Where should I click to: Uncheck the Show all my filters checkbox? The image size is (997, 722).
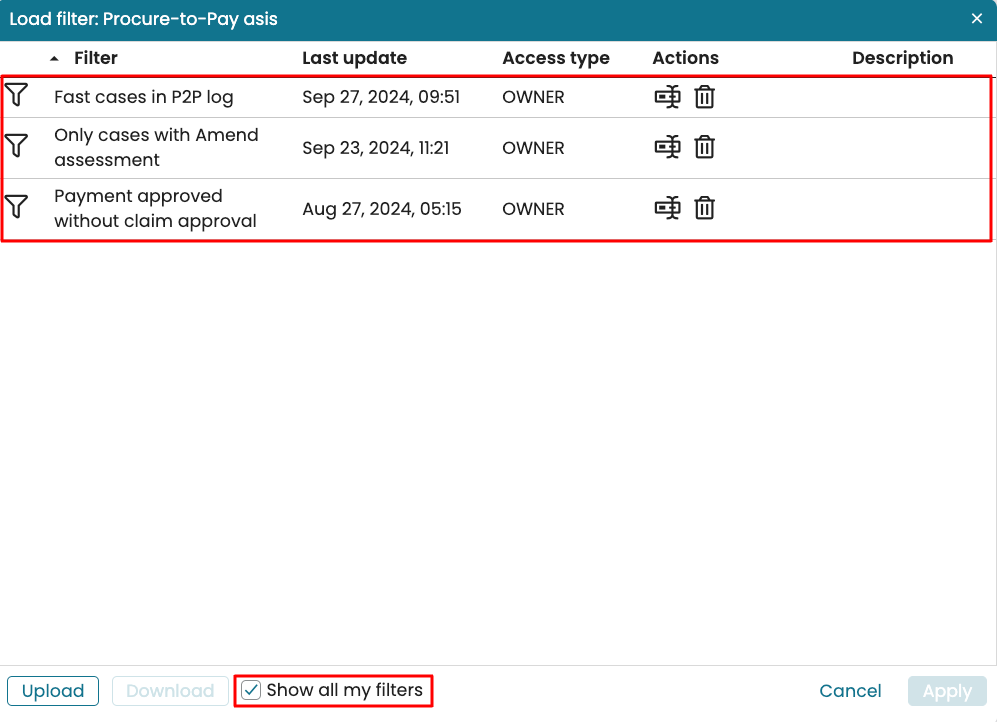[x=252, y=691]
